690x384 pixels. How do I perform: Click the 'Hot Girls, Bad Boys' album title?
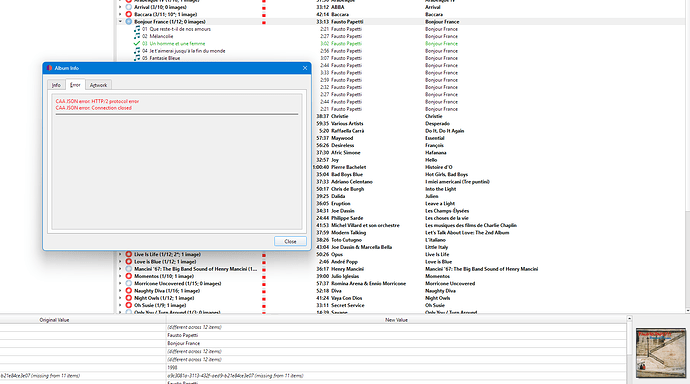446,175
